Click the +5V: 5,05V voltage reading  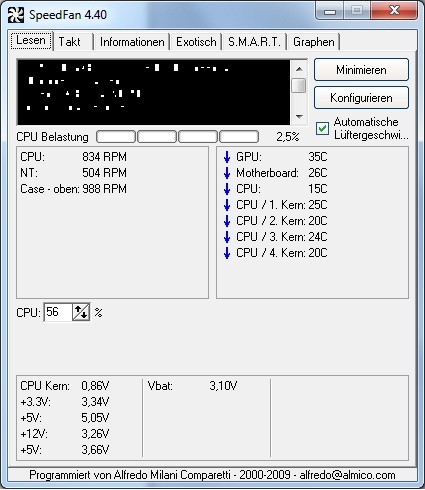tap(65, 418)
